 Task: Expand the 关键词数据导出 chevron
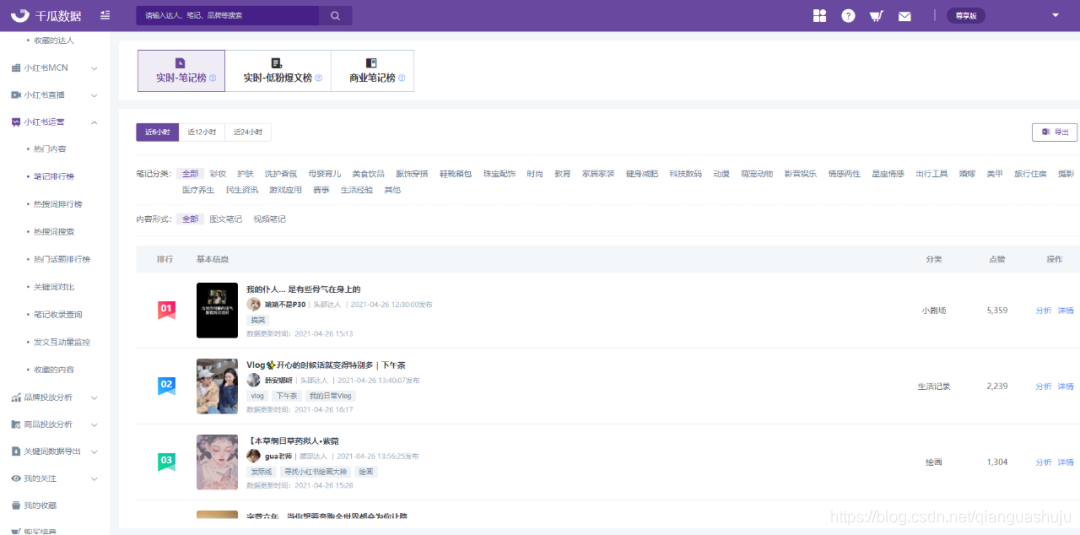[x=94, y=451]
